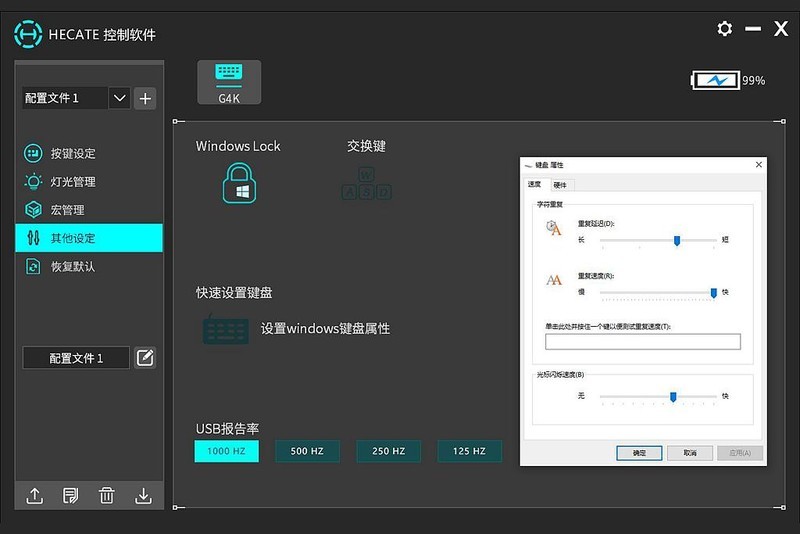Select 125 HZ report rate
Image resolution: width=800 pixels, height=534 pixels.
click(469, 451)
